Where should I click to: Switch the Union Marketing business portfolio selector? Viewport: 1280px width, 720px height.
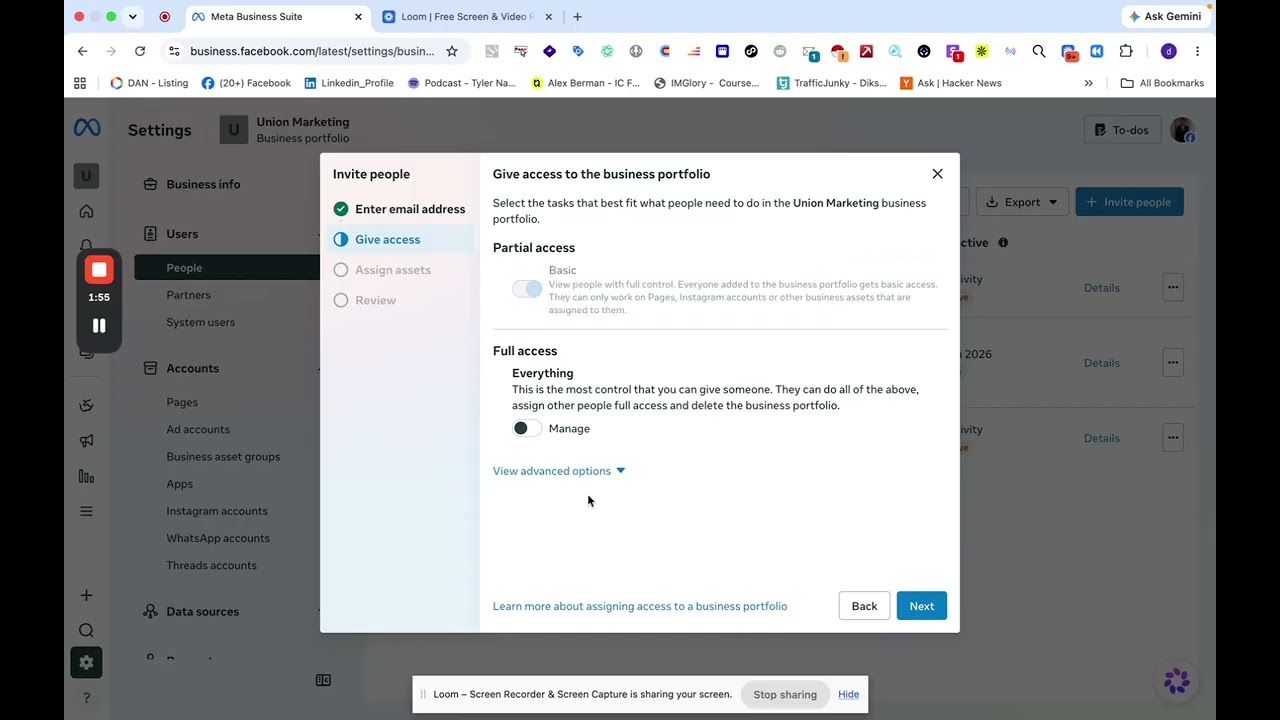point(285,130)
